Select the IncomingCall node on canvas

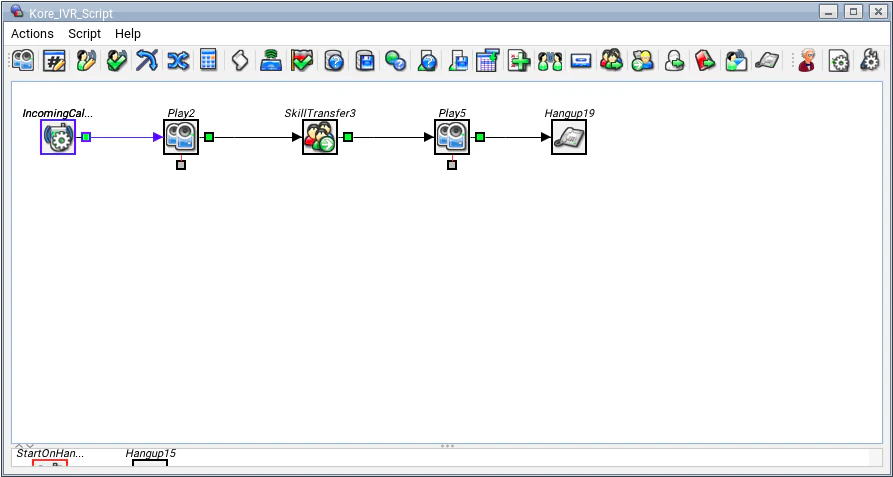58,137
